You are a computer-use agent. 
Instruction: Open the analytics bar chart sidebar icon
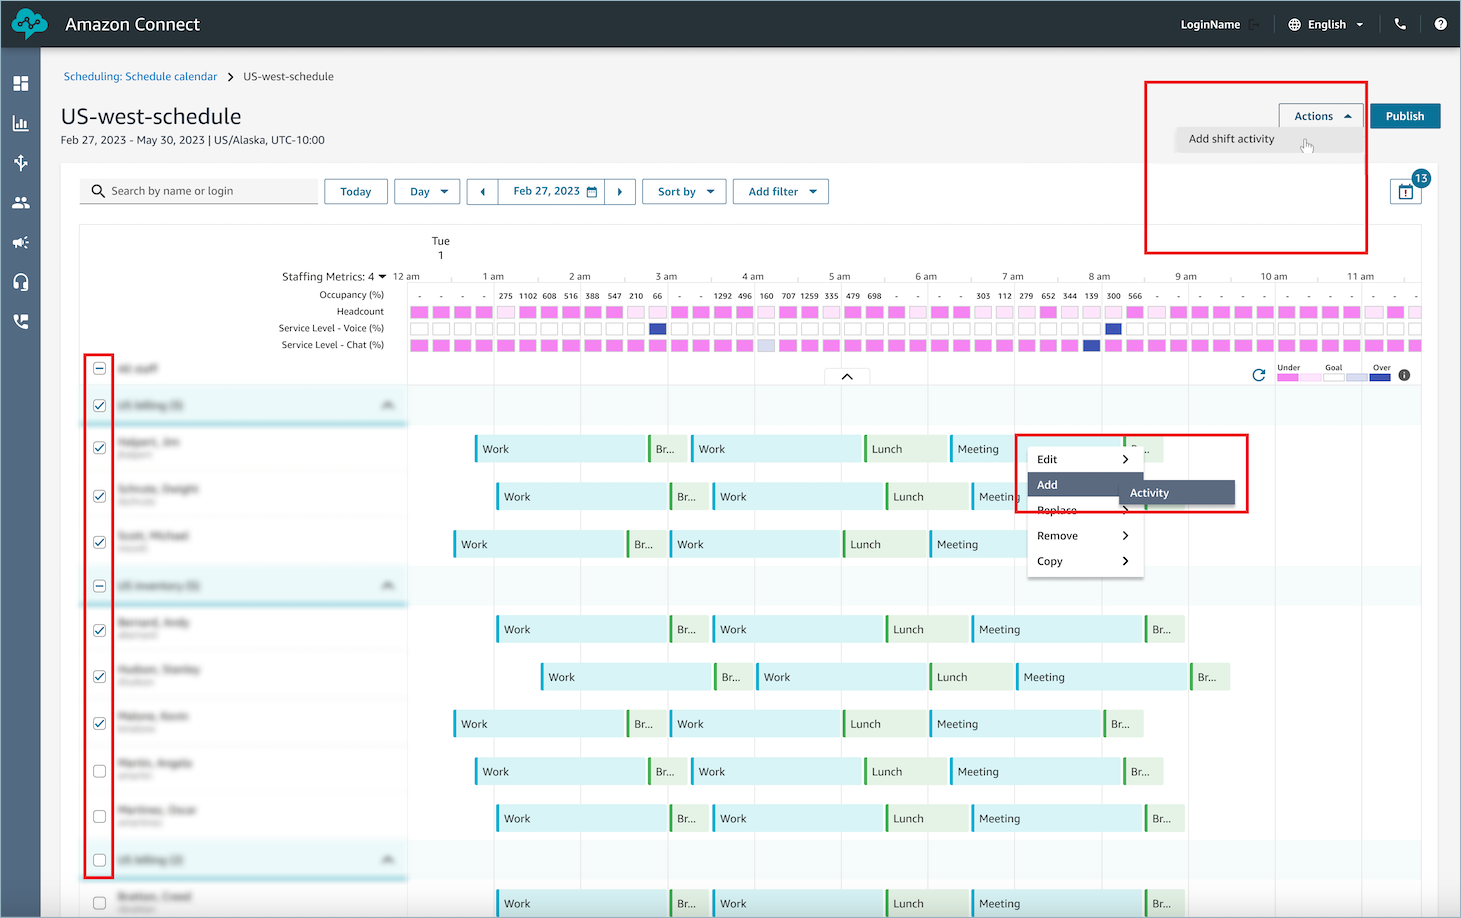coord(20,124)
